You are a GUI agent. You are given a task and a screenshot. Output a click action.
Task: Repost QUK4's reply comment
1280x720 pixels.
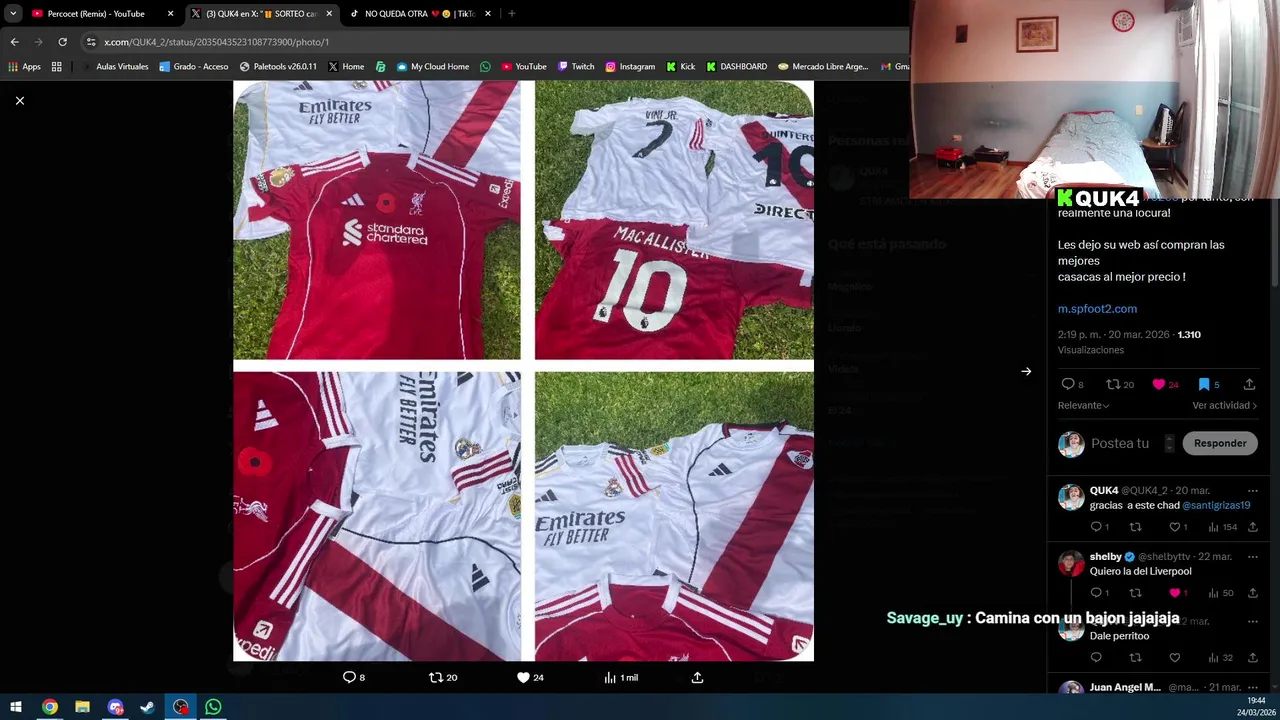[1135, 527]
